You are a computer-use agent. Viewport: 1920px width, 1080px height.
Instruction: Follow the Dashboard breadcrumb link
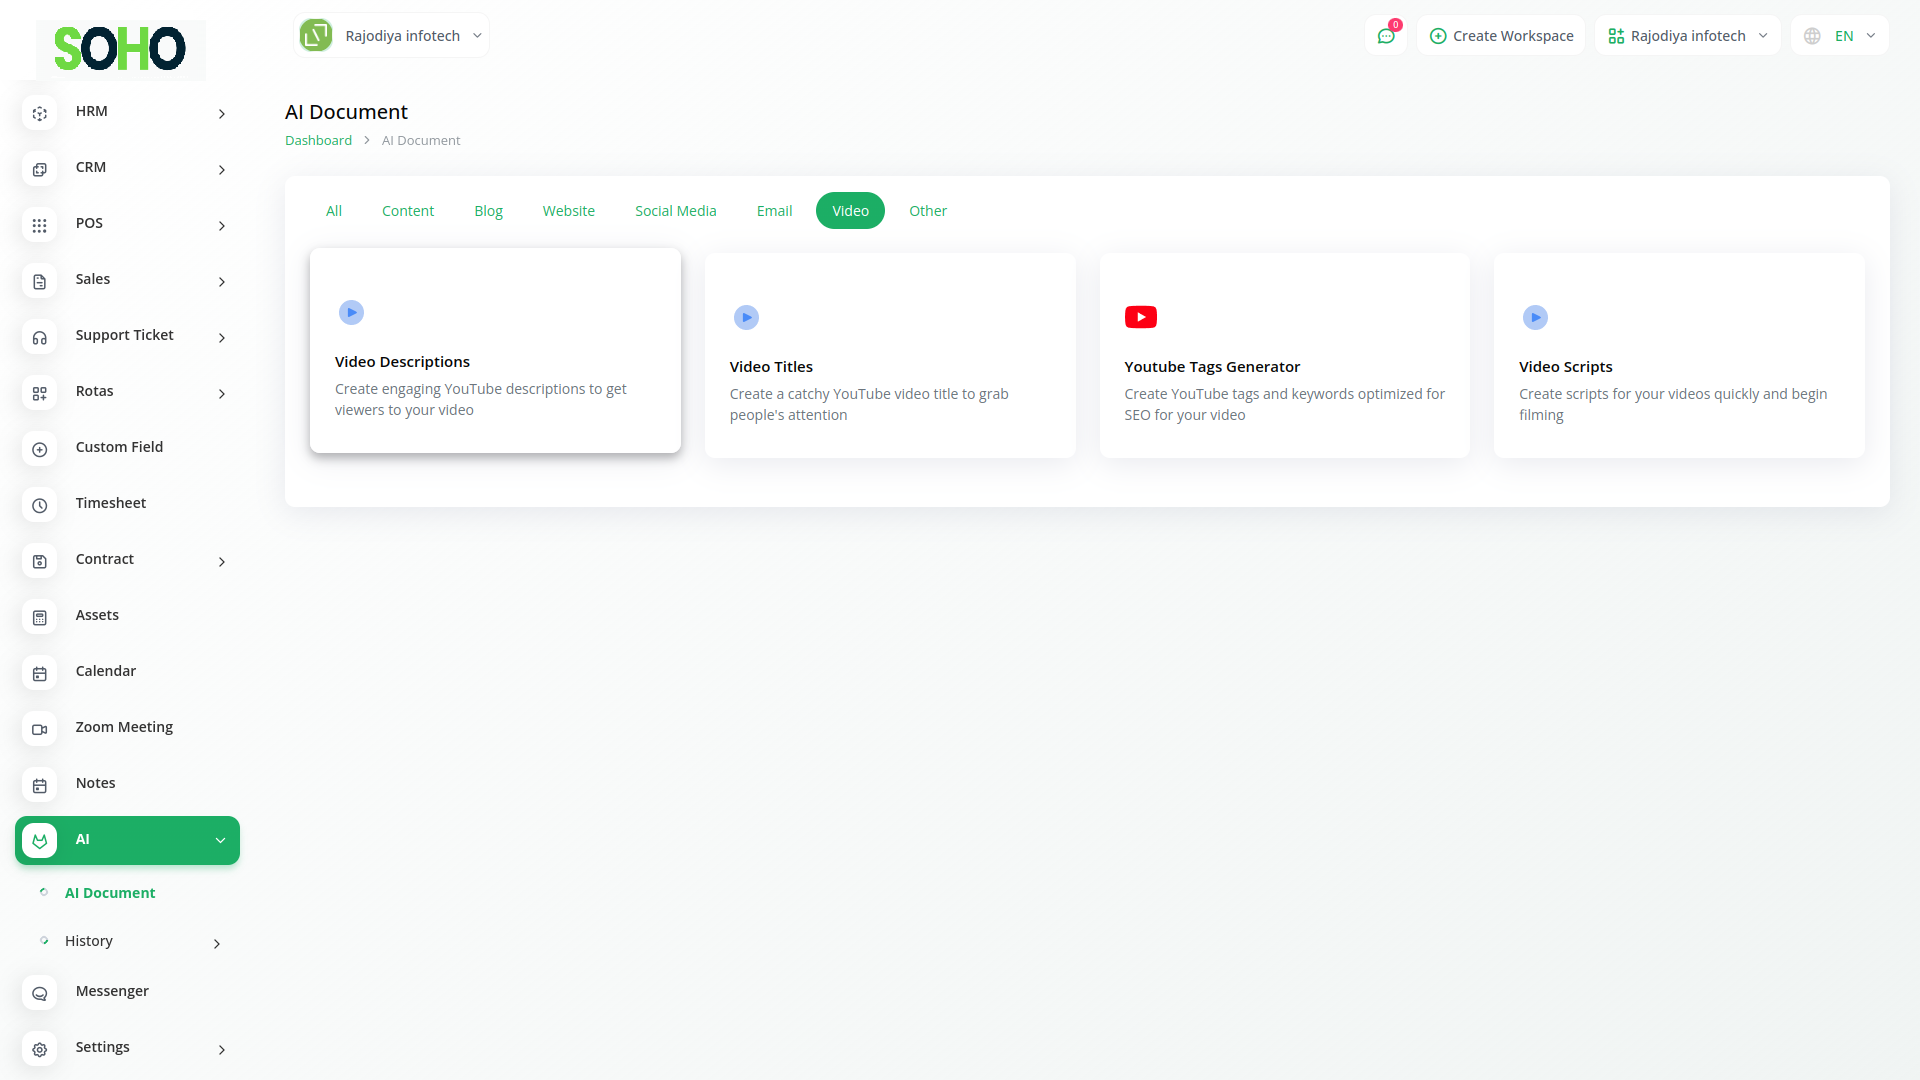(x=318, y=141)
